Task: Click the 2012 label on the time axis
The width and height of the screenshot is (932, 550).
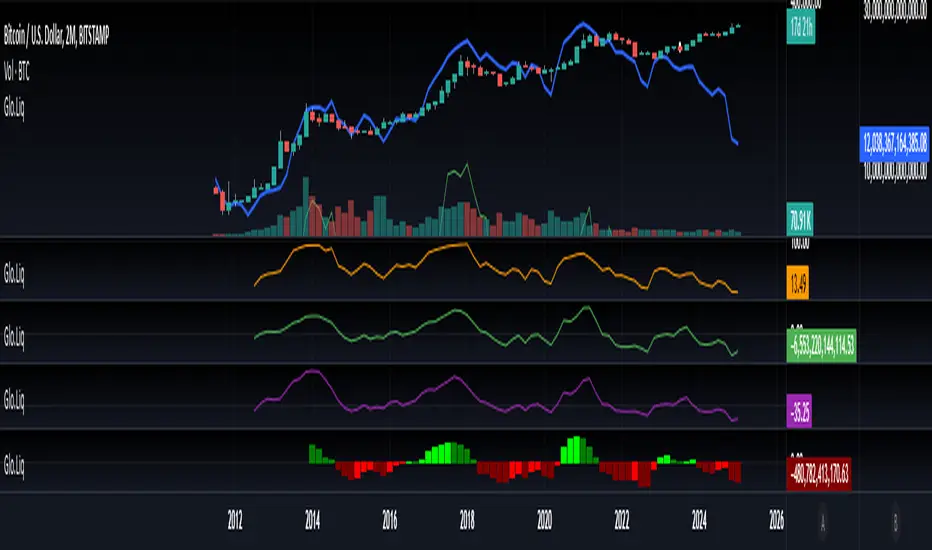Action: point(235,521)
